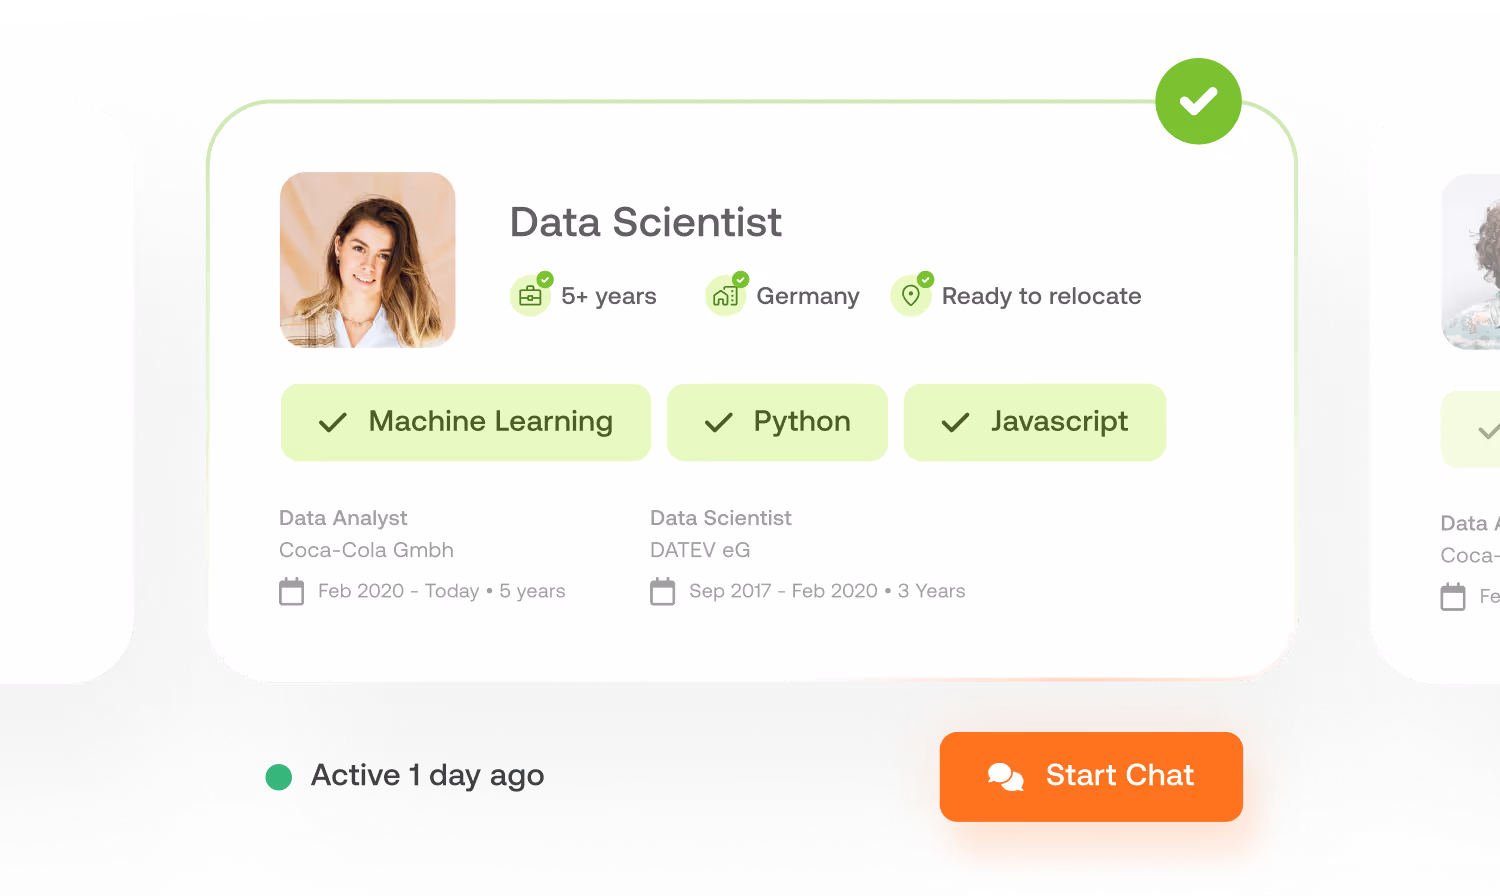Screen dimensions: 1500x896
Task: Toggle the Machine Learning skill chip
Action: point(465,422)
